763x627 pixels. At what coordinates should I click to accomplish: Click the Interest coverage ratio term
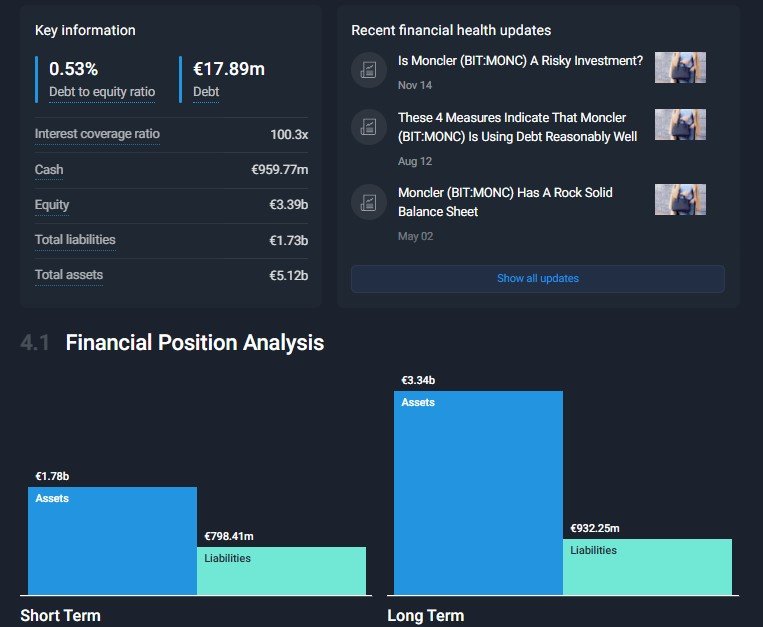coord(97,134)
